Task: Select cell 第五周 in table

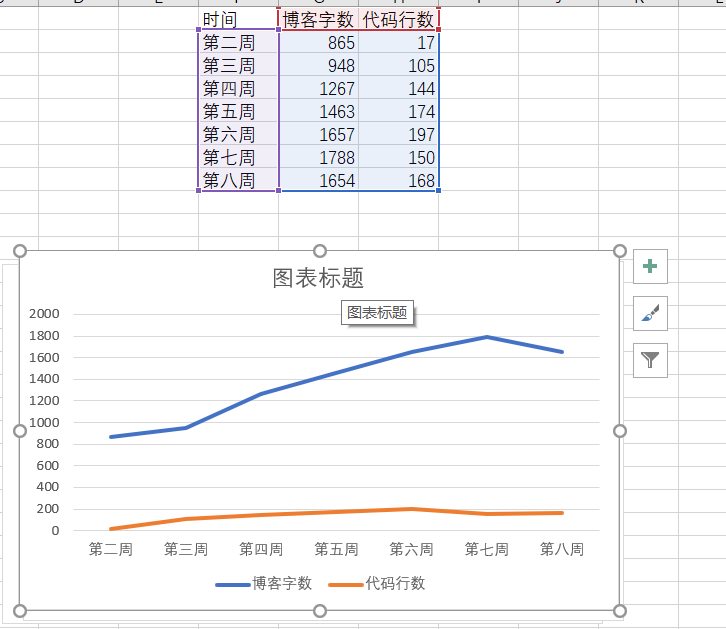Action: point(238,111)
